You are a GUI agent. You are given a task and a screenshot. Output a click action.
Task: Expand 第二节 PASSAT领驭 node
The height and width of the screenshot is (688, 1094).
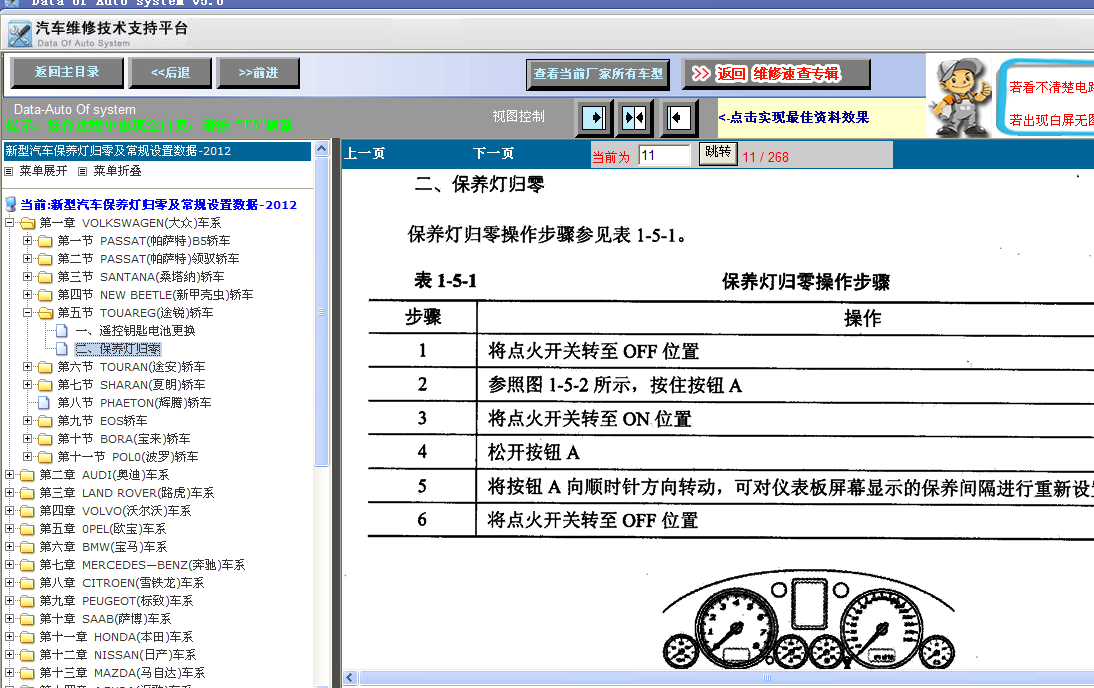pos(27,258)
